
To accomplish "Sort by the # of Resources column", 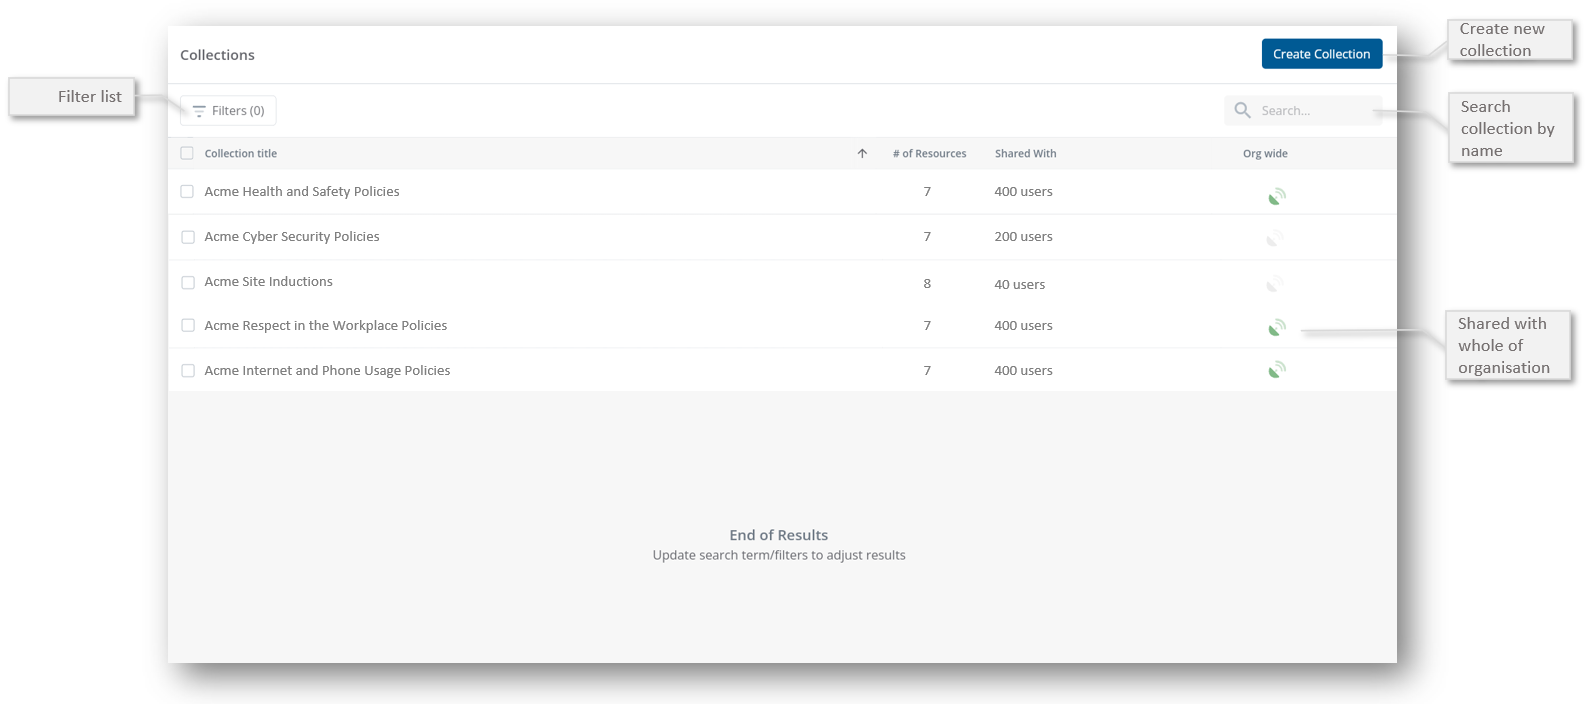I will (929, 153).
